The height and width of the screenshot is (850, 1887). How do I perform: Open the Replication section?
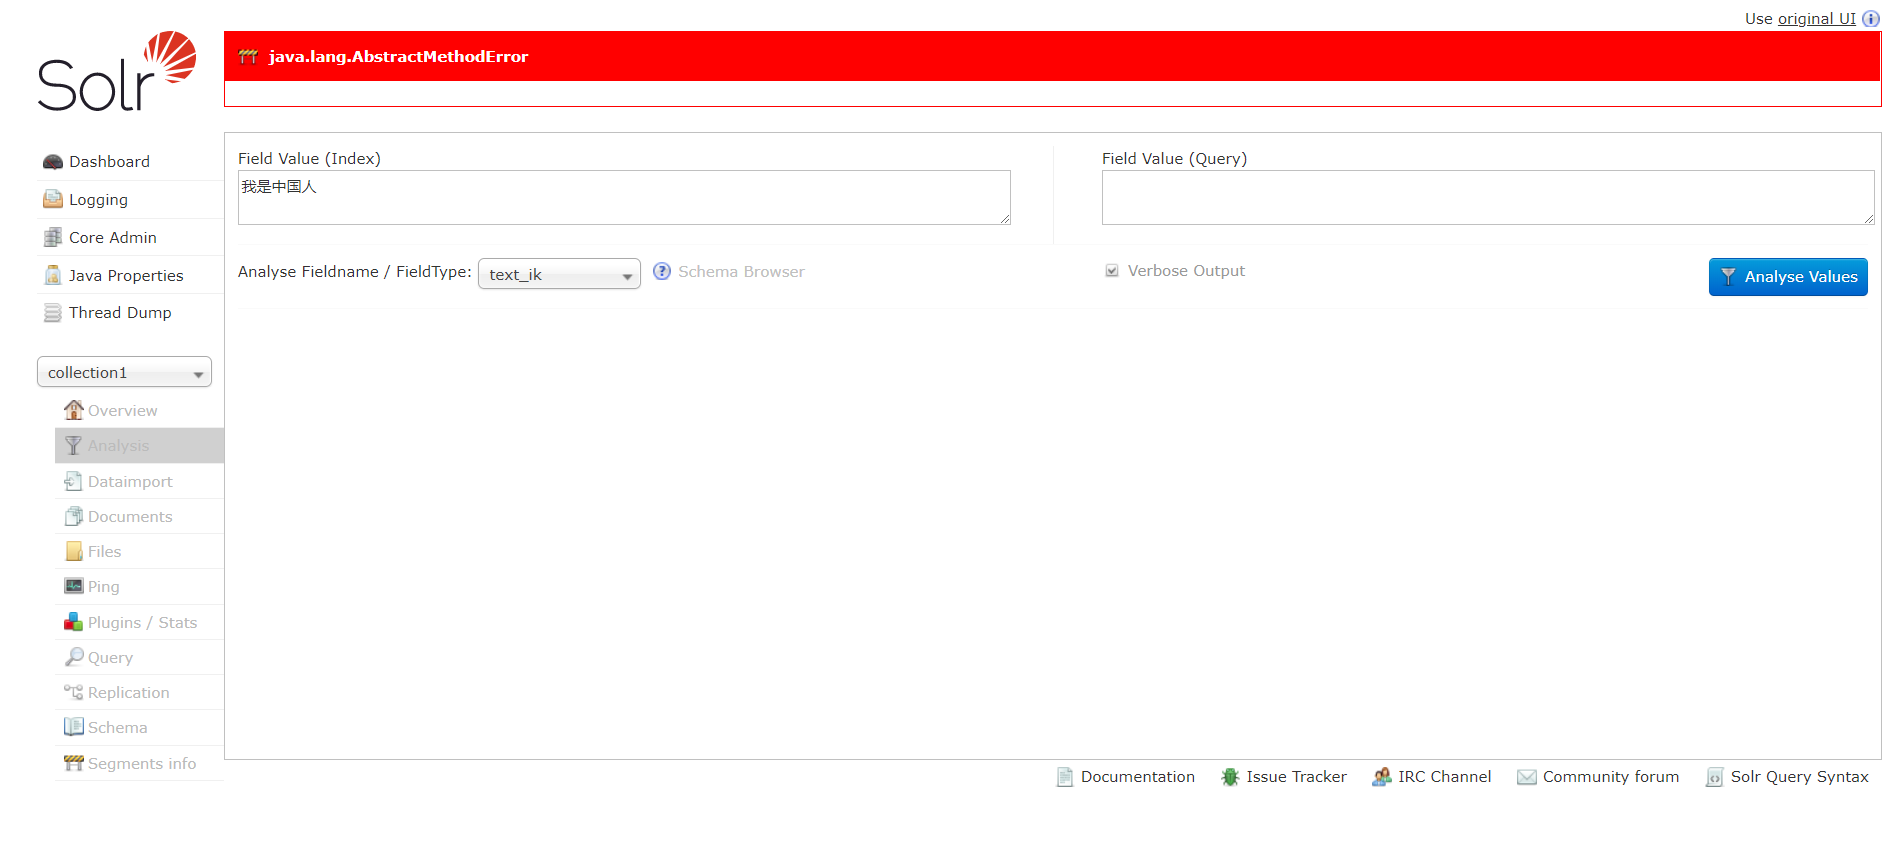tap(128, 693)
